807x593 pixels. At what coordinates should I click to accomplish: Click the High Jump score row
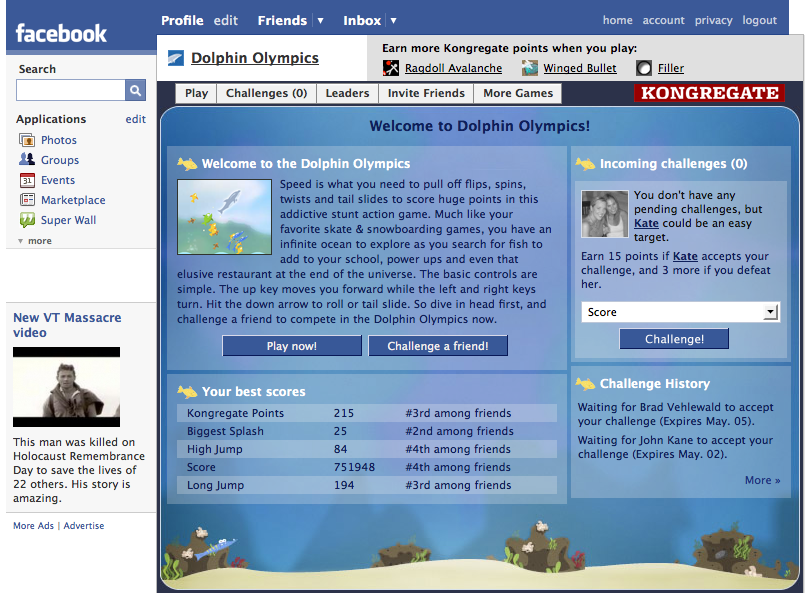(x=367, y=449)
